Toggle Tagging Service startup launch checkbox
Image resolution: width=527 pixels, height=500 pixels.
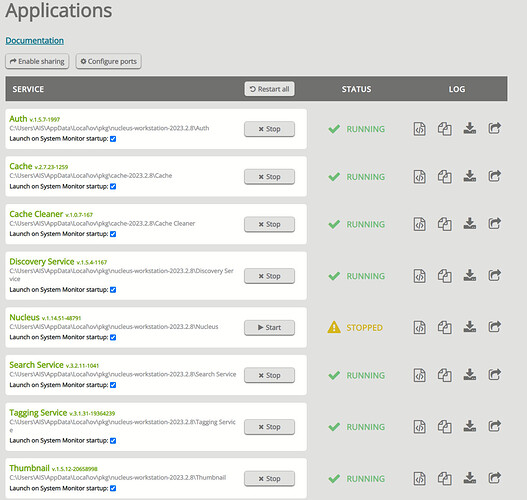(x=113, y=441)
